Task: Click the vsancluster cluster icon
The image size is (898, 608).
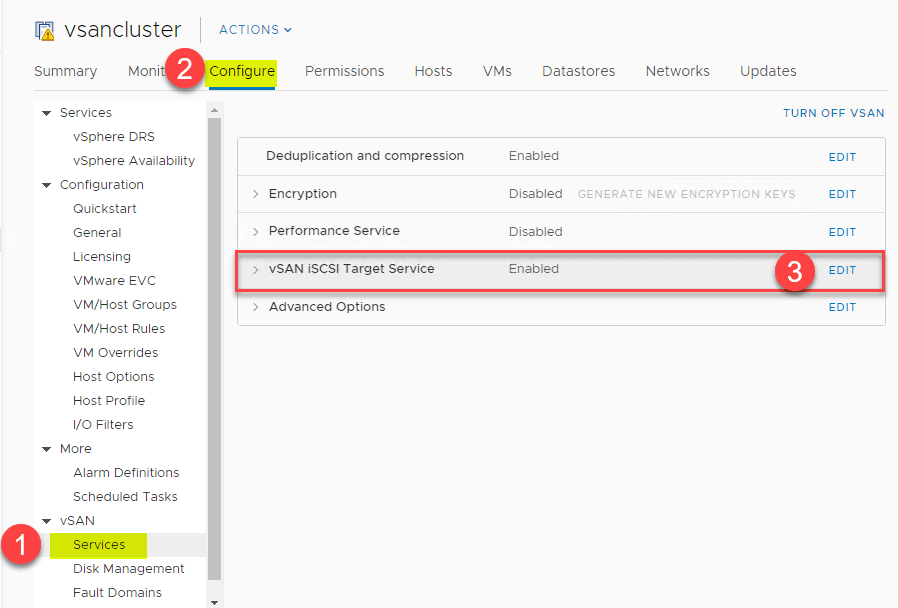Action: (45, 30)
